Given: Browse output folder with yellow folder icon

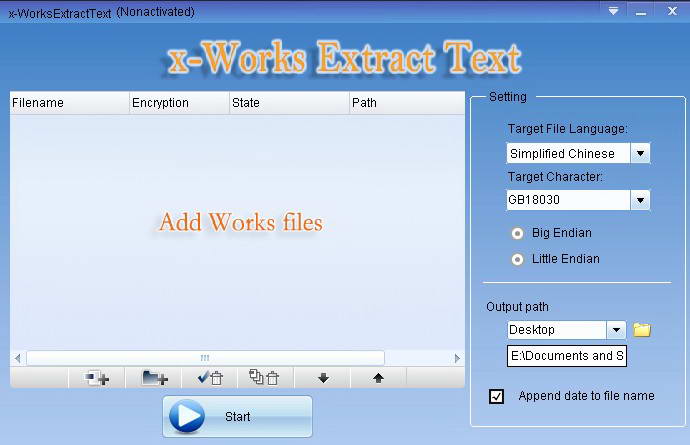Looking at the screenshot, I should click(x=642, y=330).
